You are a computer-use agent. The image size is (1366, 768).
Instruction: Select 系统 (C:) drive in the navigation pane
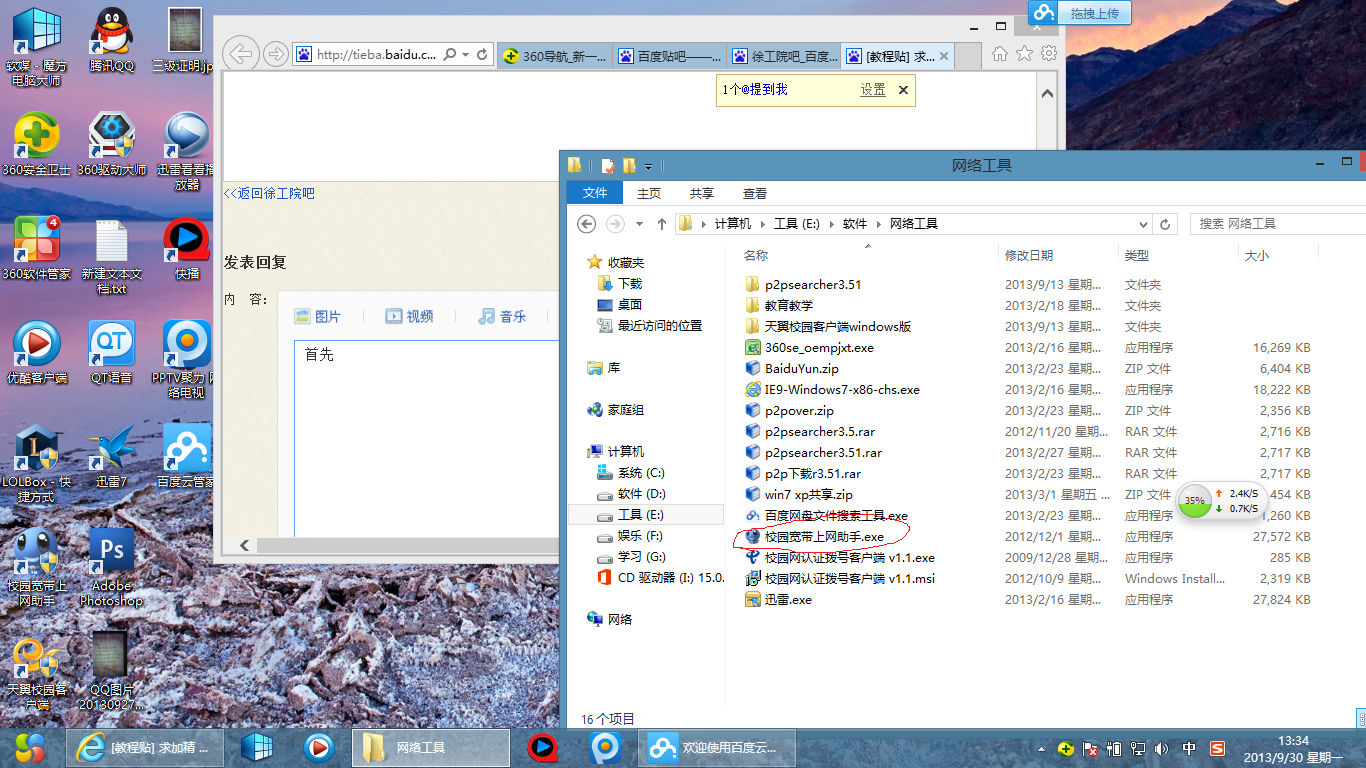[x=641, y=472]
